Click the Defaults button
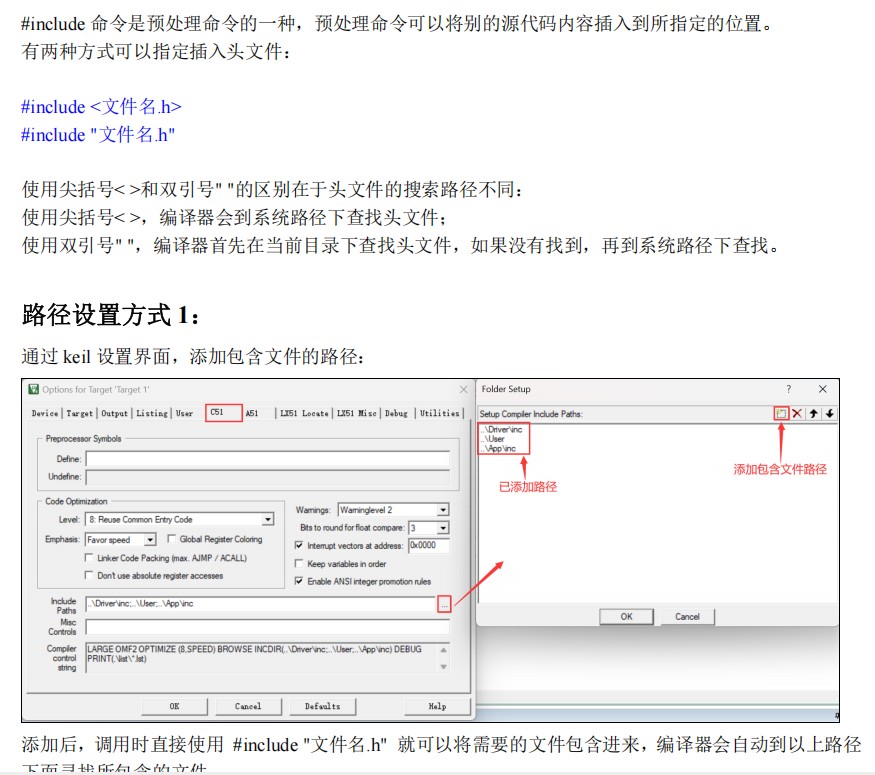The image size is (875, 775). click(x=322, y=706)
